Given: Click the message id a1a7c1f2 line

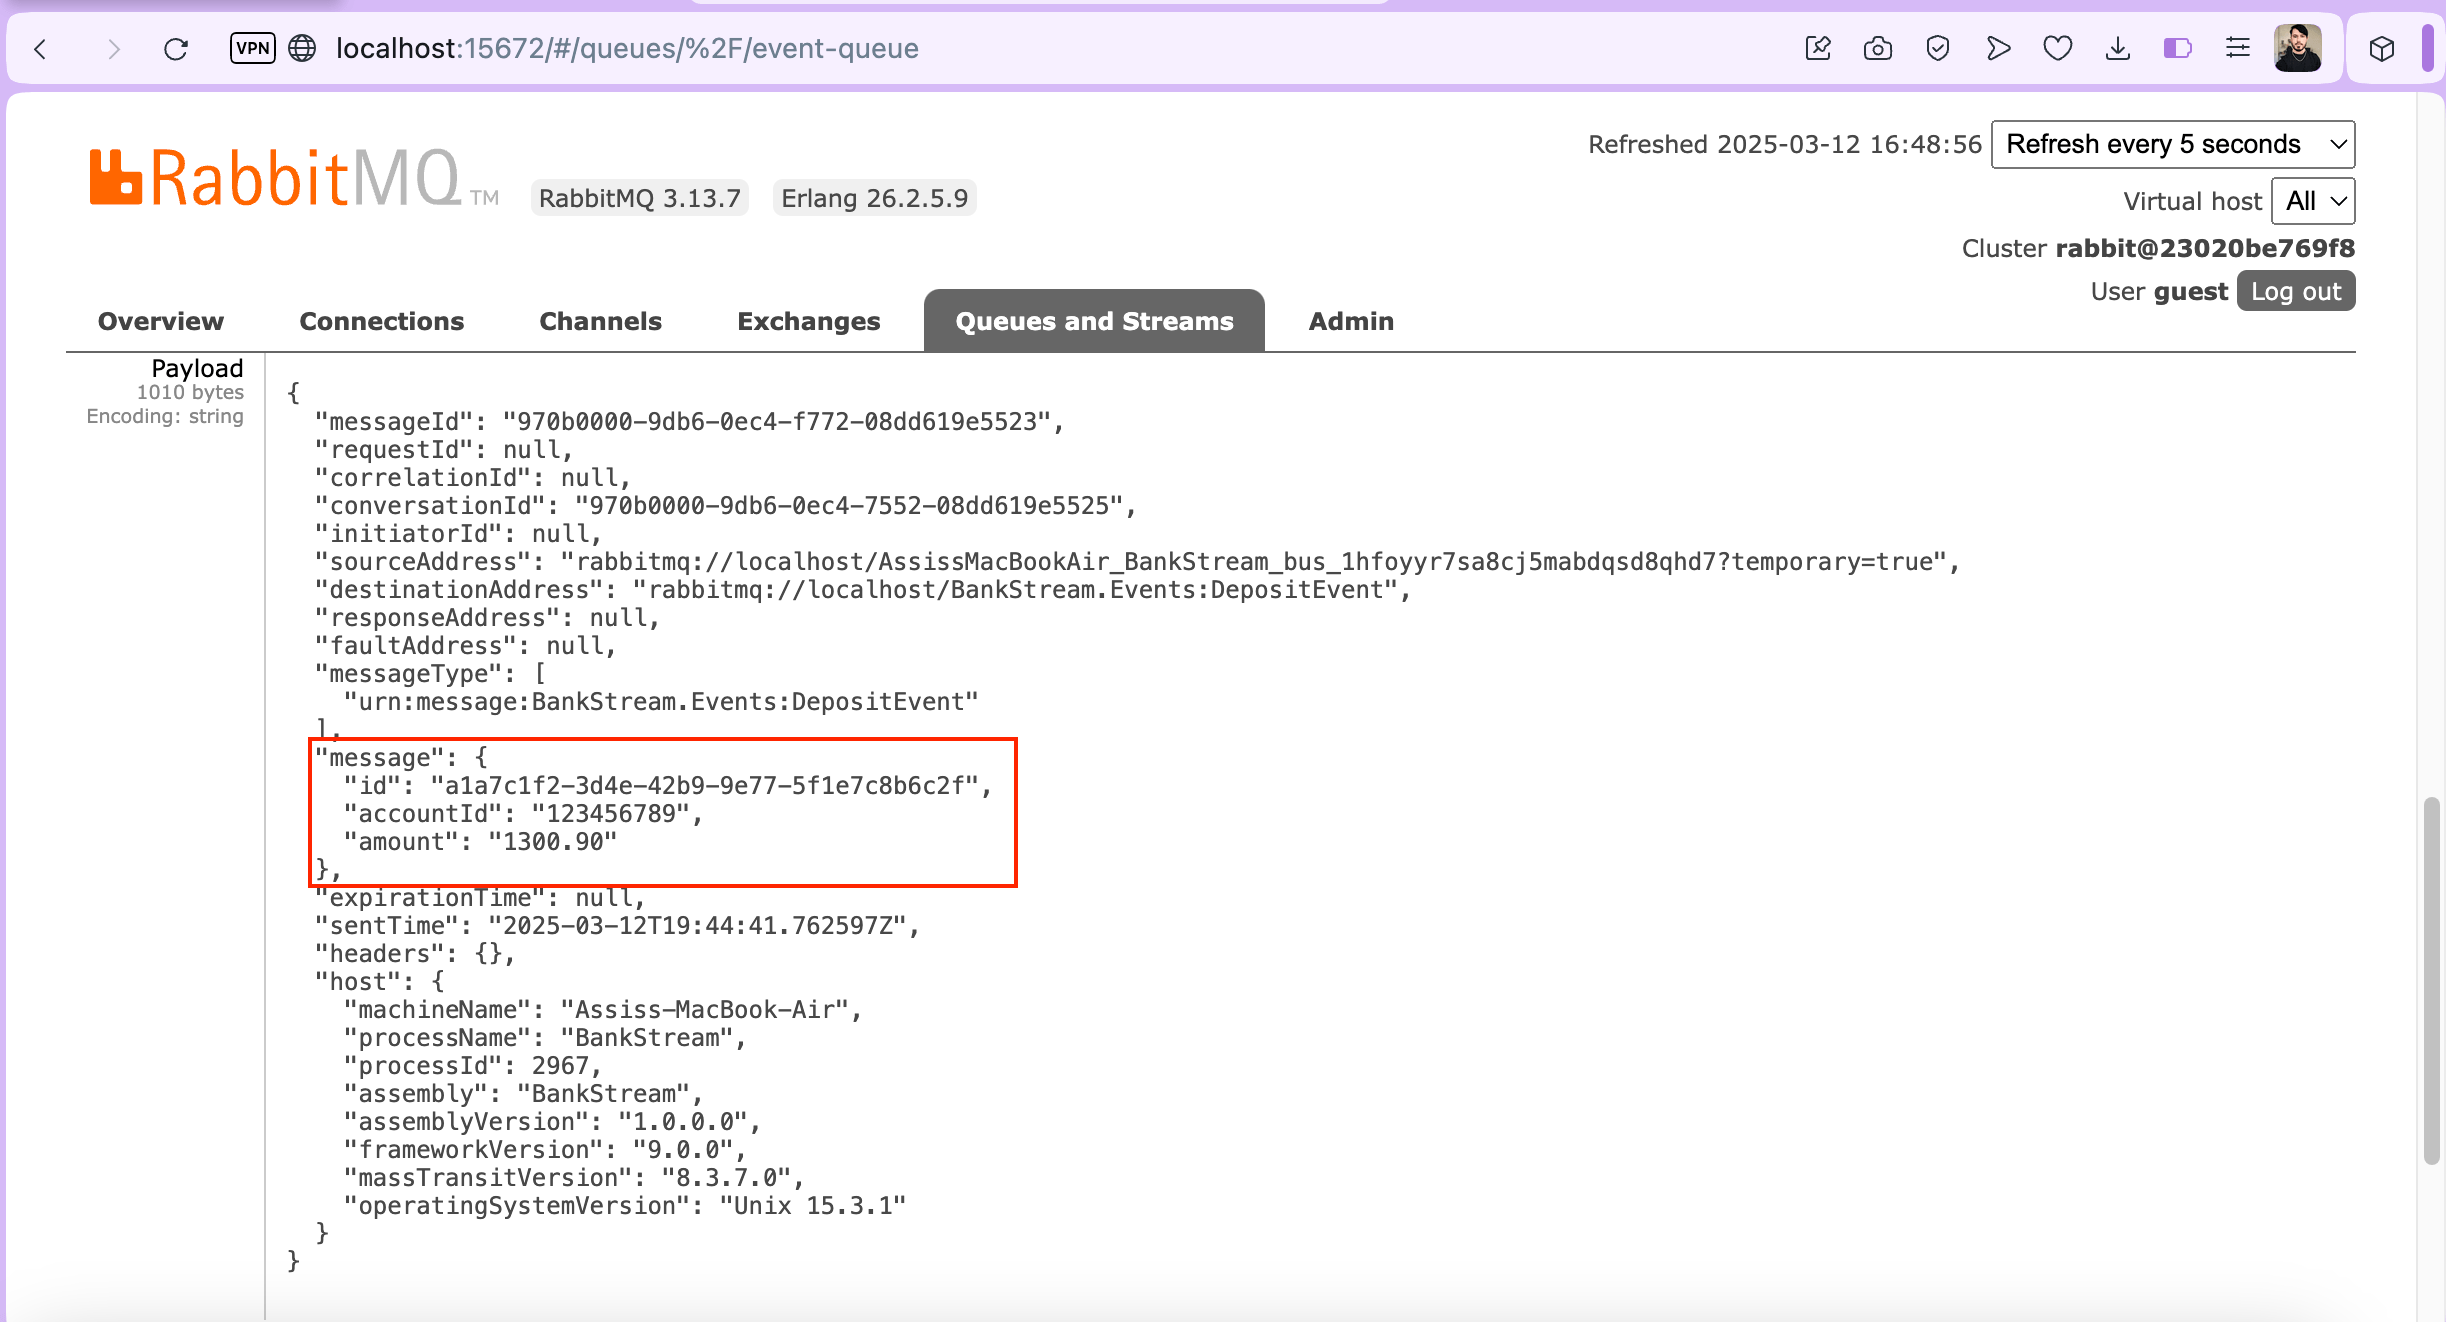Looking at the screenshot, I should [668, 786].
